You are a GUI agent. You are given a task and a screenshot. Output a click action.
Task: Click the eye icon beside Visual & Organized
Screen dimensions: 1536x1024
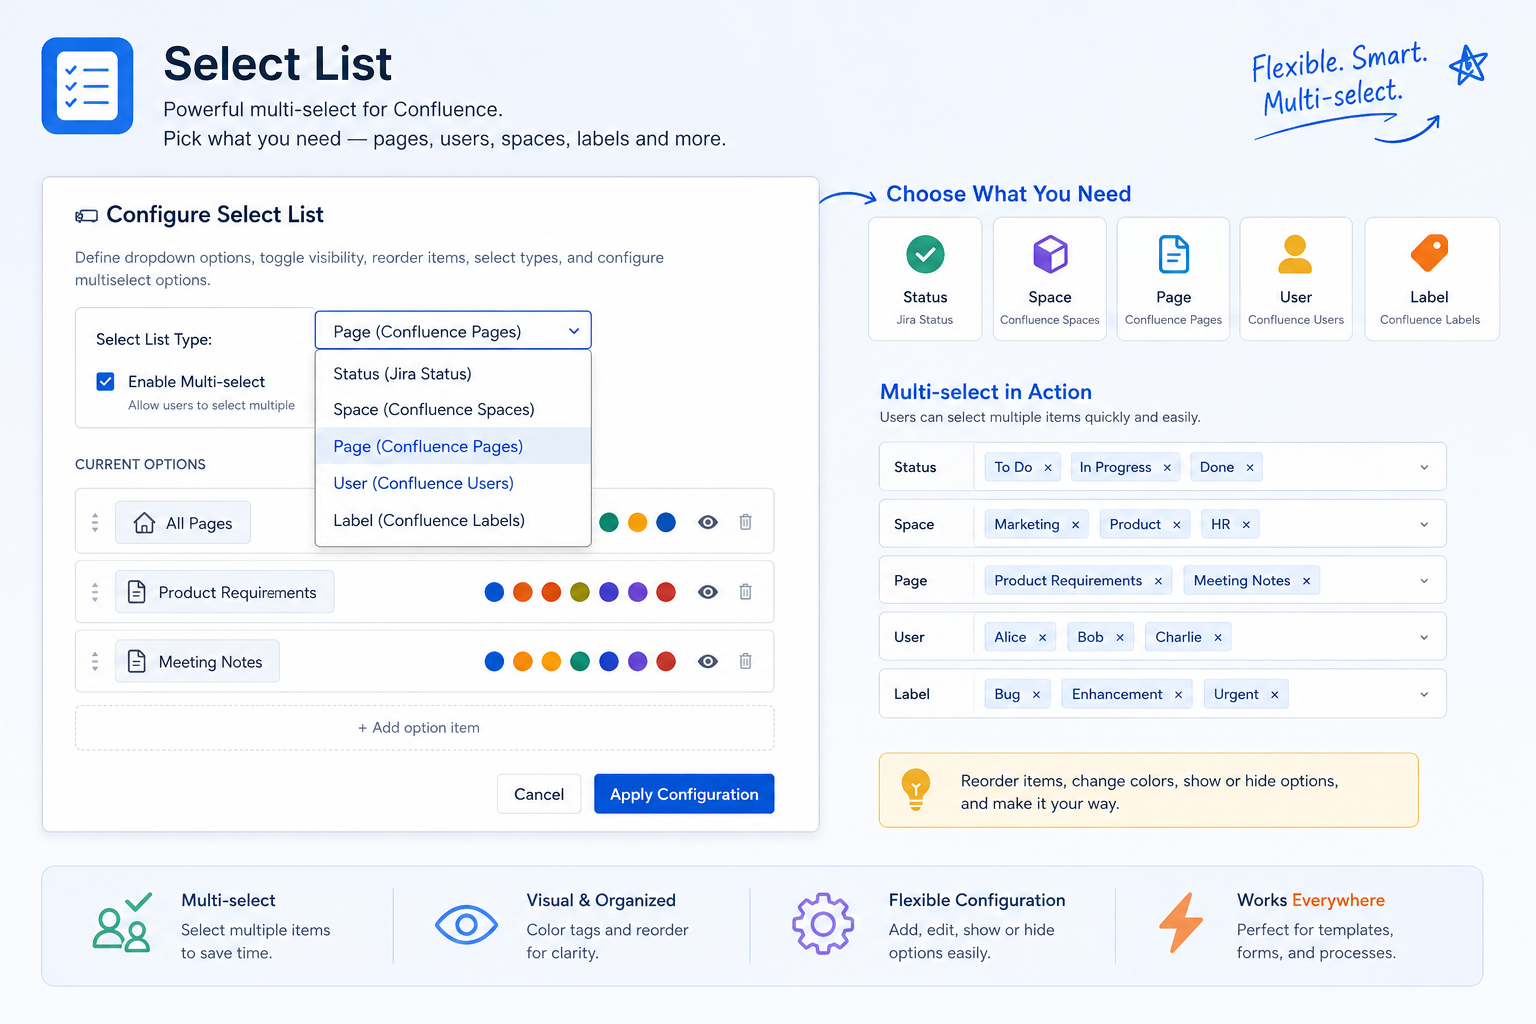pyautogui.click(x=466, y=925)
